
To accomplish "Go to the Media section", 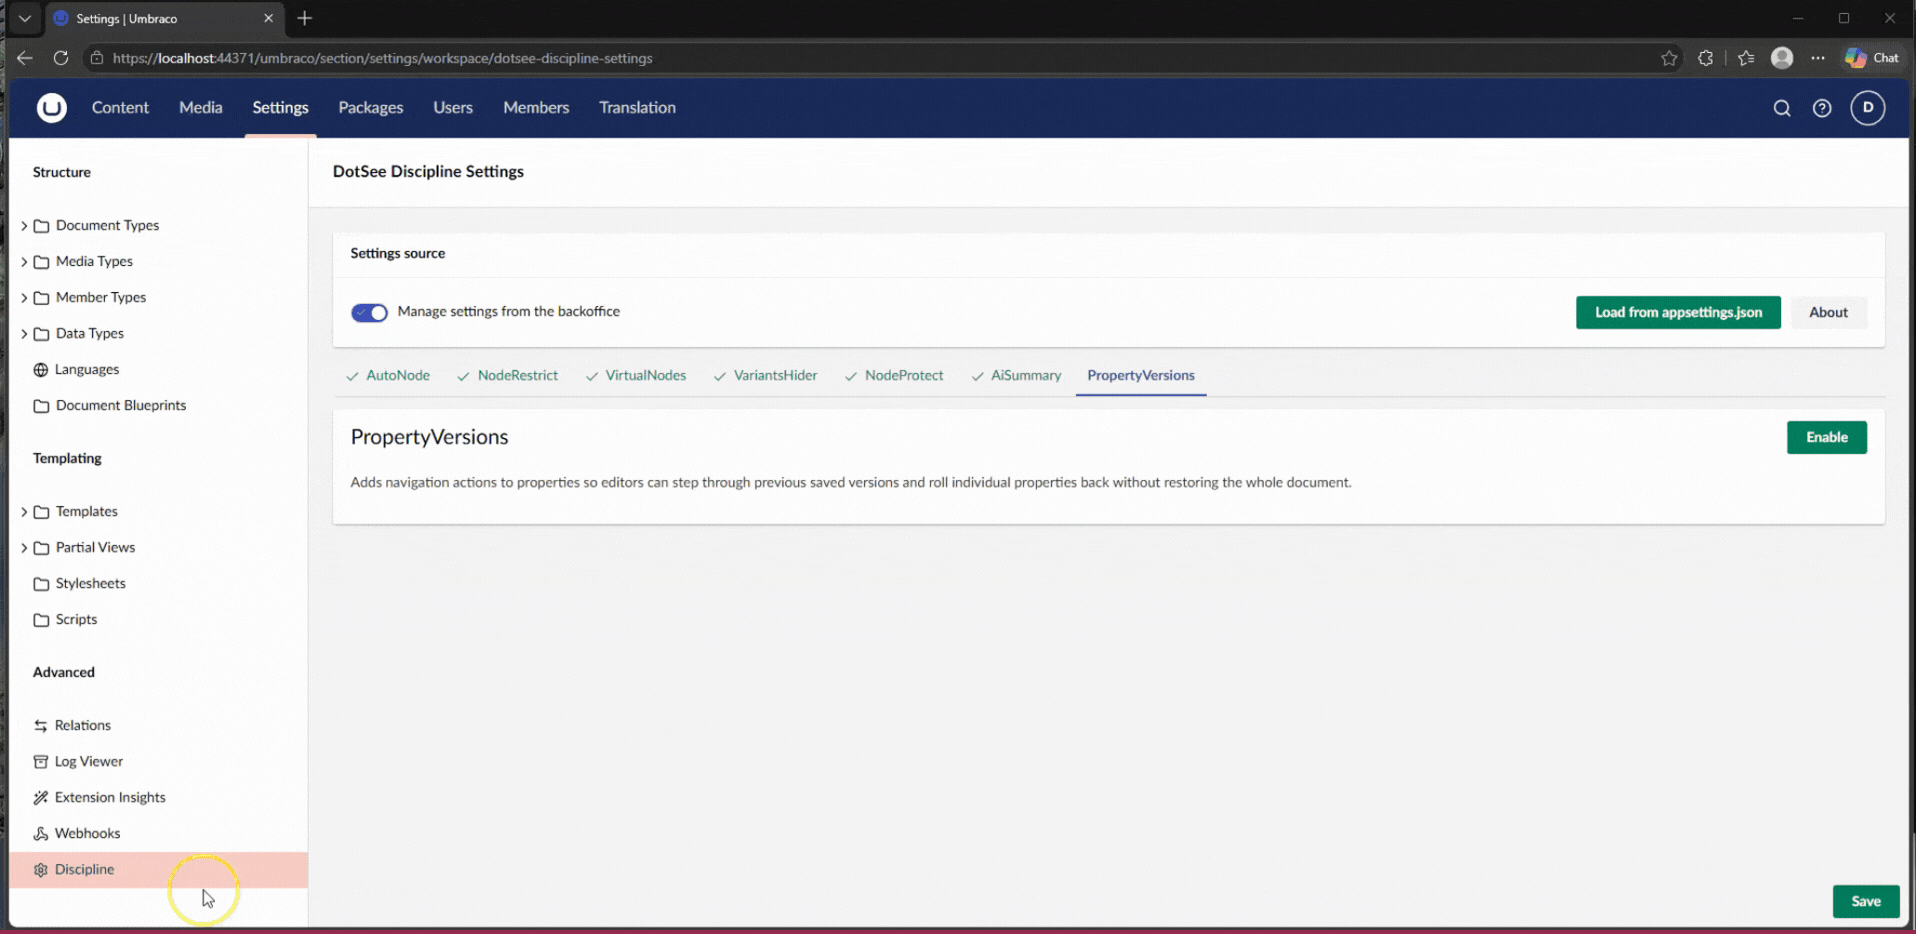I will (x=200, y=108).
